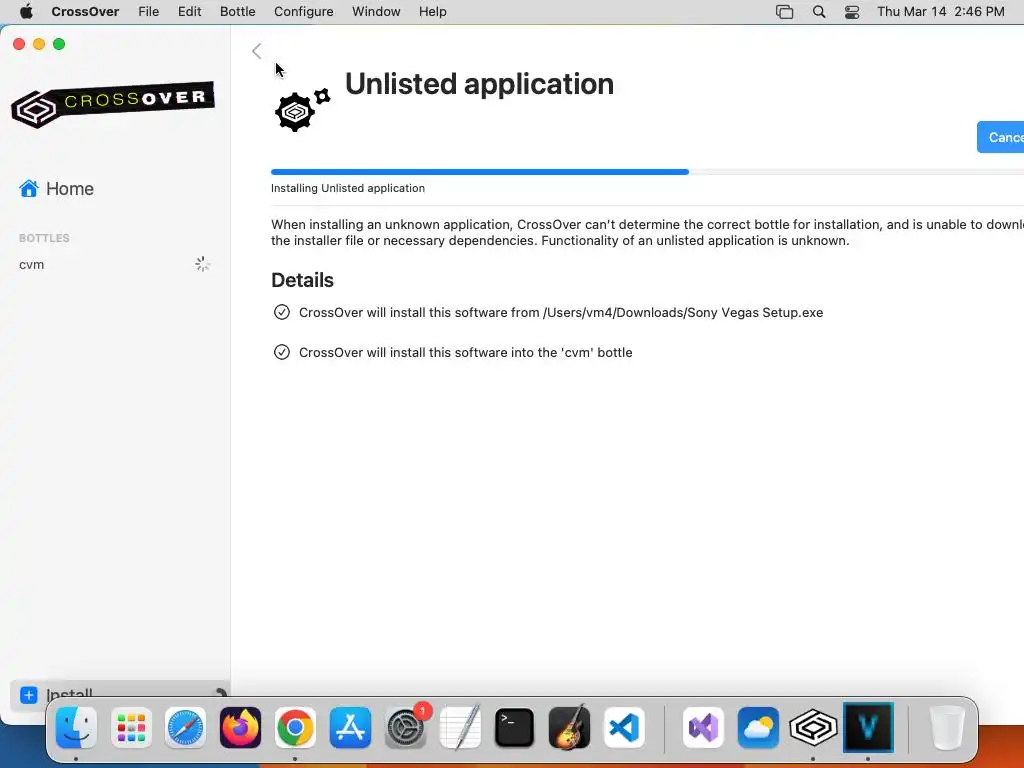The image size is (1024, 768).
Task: Click the yellow minimize window button
Action: pyautogui.click(x=39, y=44)
